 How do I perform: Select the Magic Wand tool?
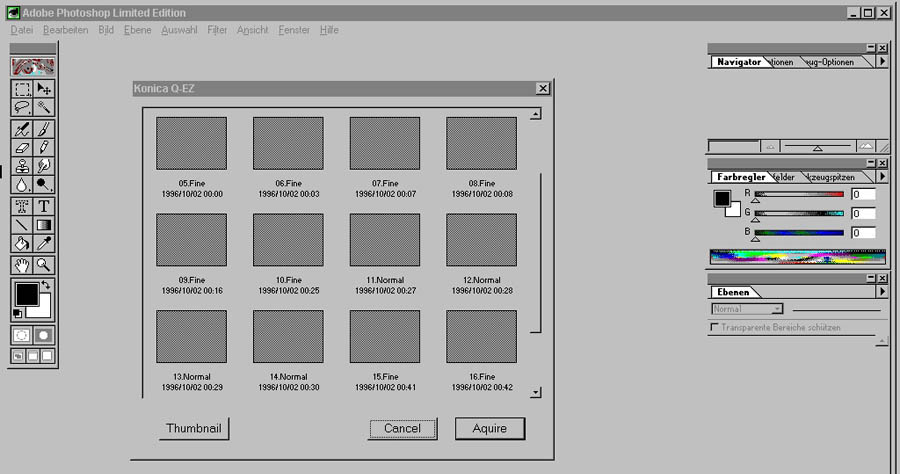(44, 107)
